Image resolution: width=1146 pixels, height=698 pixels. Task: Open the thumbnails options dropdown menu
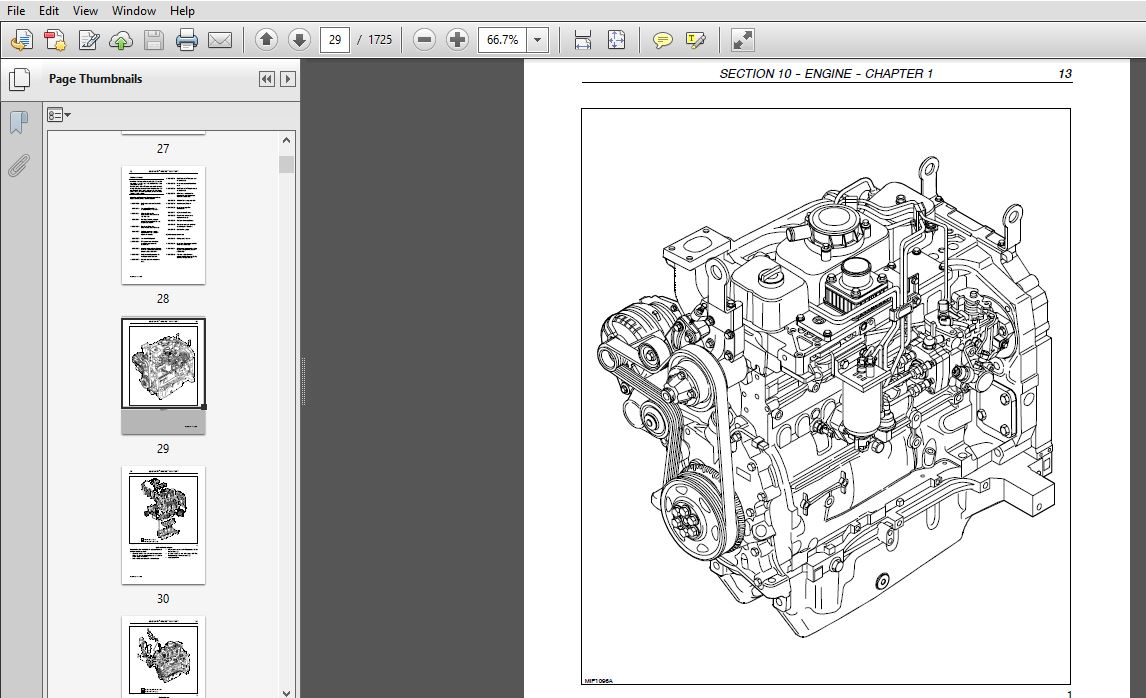[x=58, y=115]
